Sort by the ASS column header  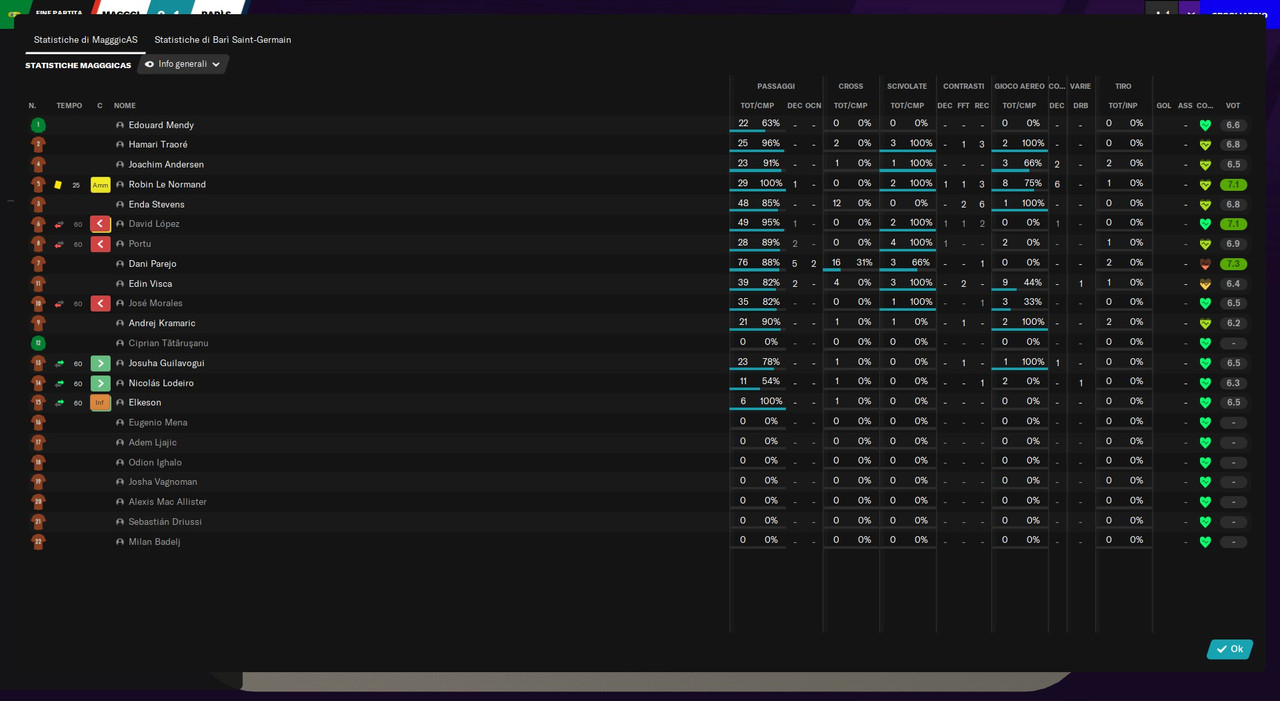[x=1185, y=106]
